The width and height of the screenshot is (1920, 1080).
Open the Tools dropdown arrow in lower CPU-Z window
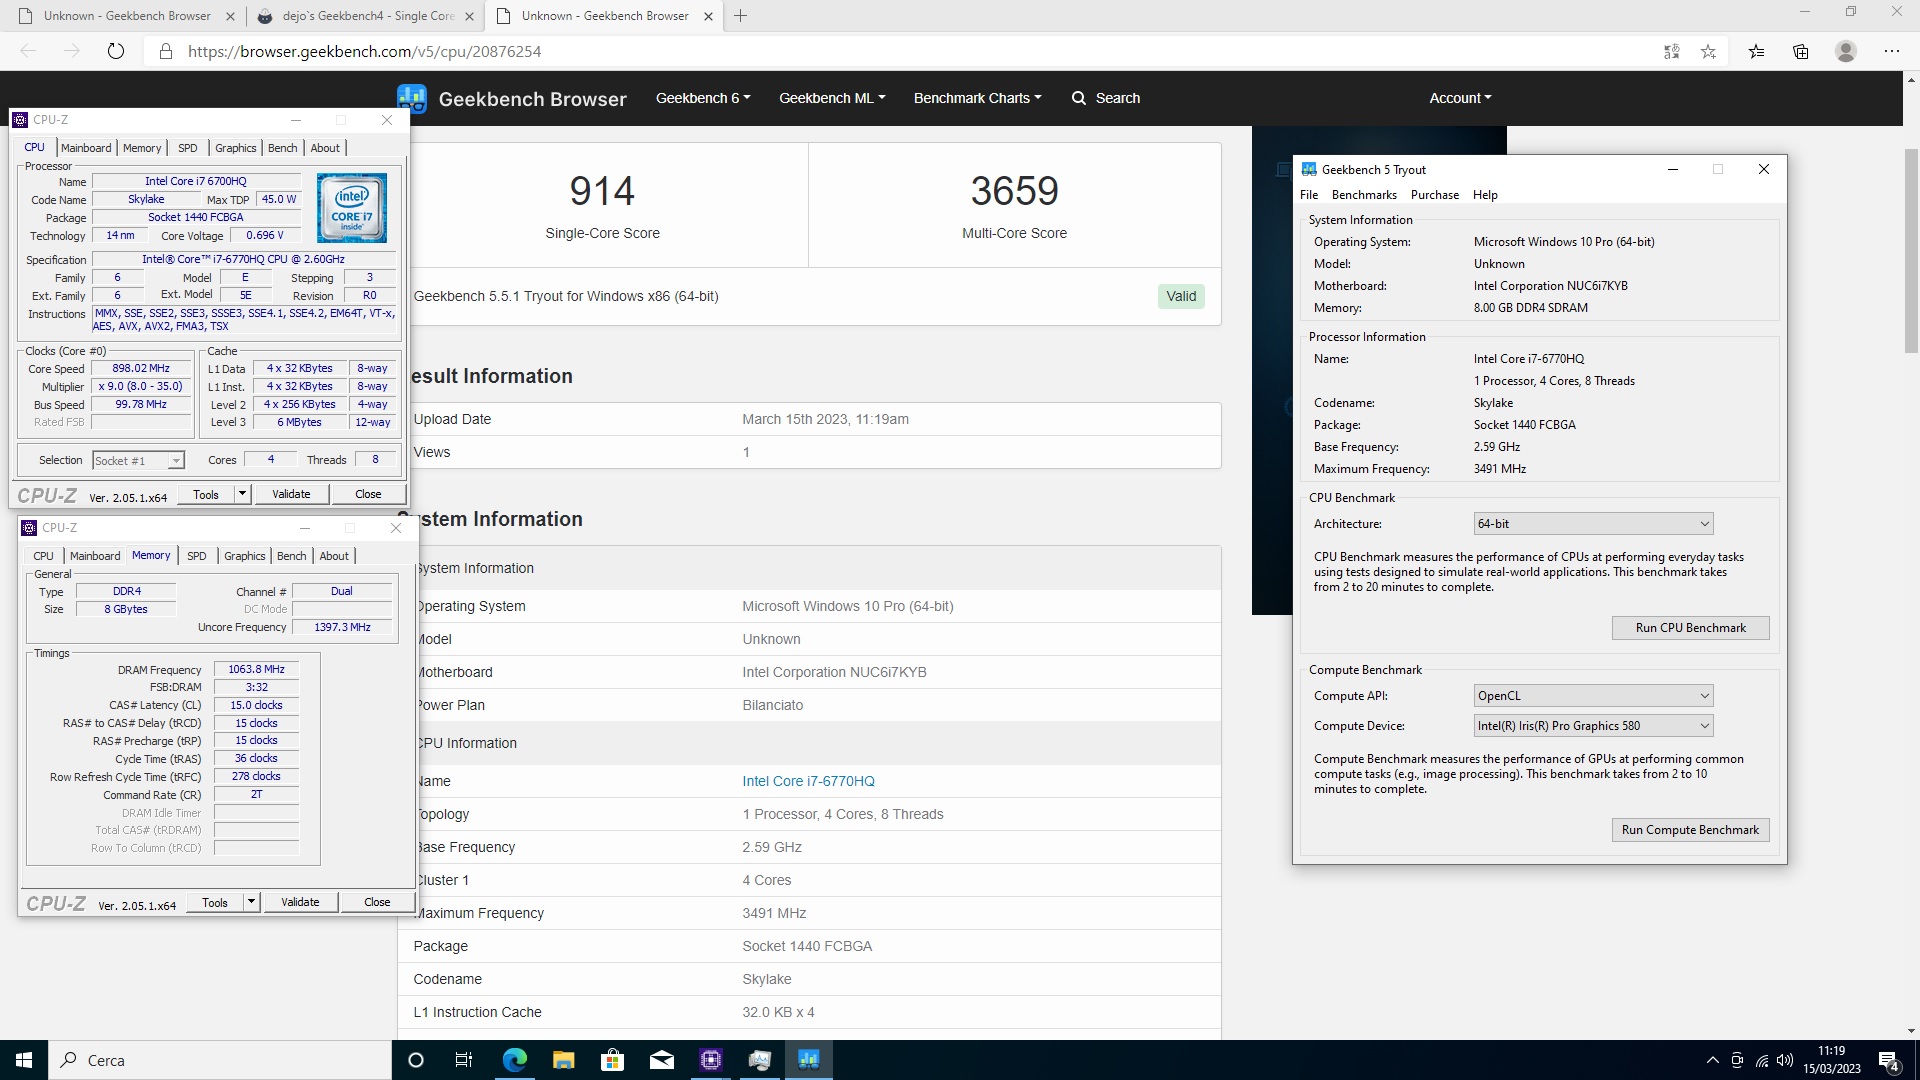tap(251, 902)
